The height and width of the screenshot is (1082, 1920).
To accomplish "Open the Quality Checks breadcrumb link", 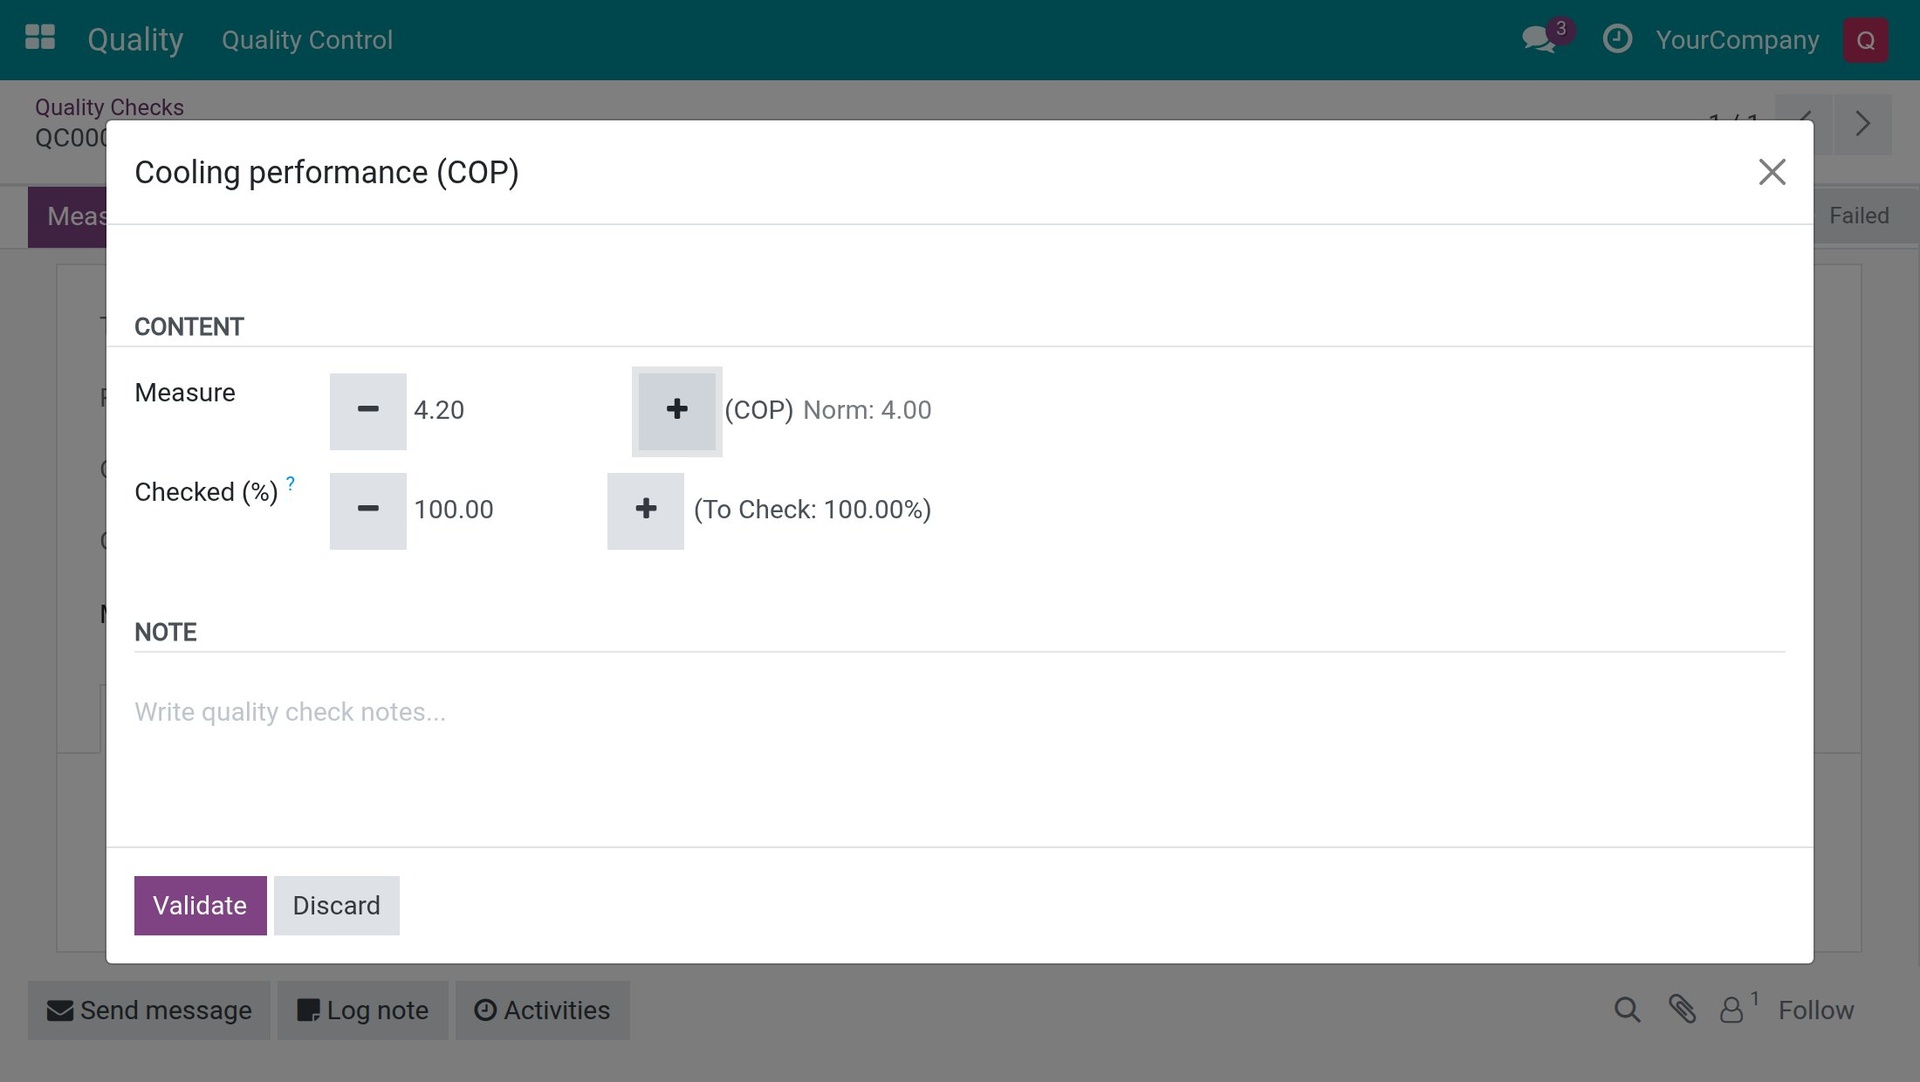I will point(109,107).
